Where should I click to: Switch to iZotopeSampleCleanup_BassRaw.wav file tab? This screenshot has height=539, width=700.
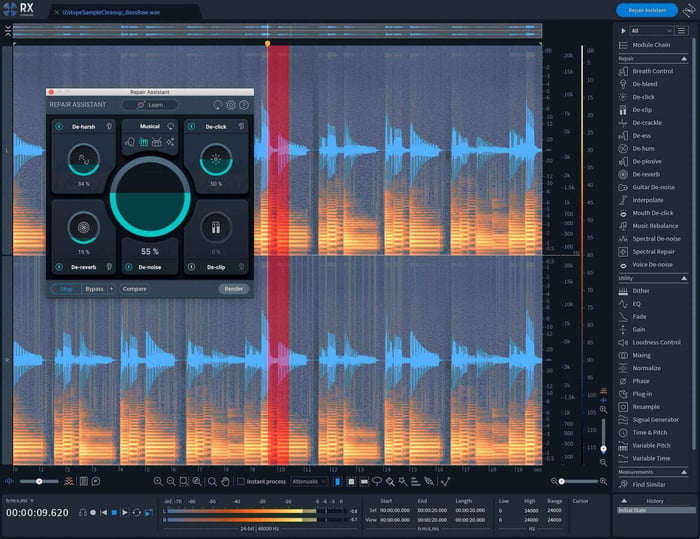tap(111, 13)
